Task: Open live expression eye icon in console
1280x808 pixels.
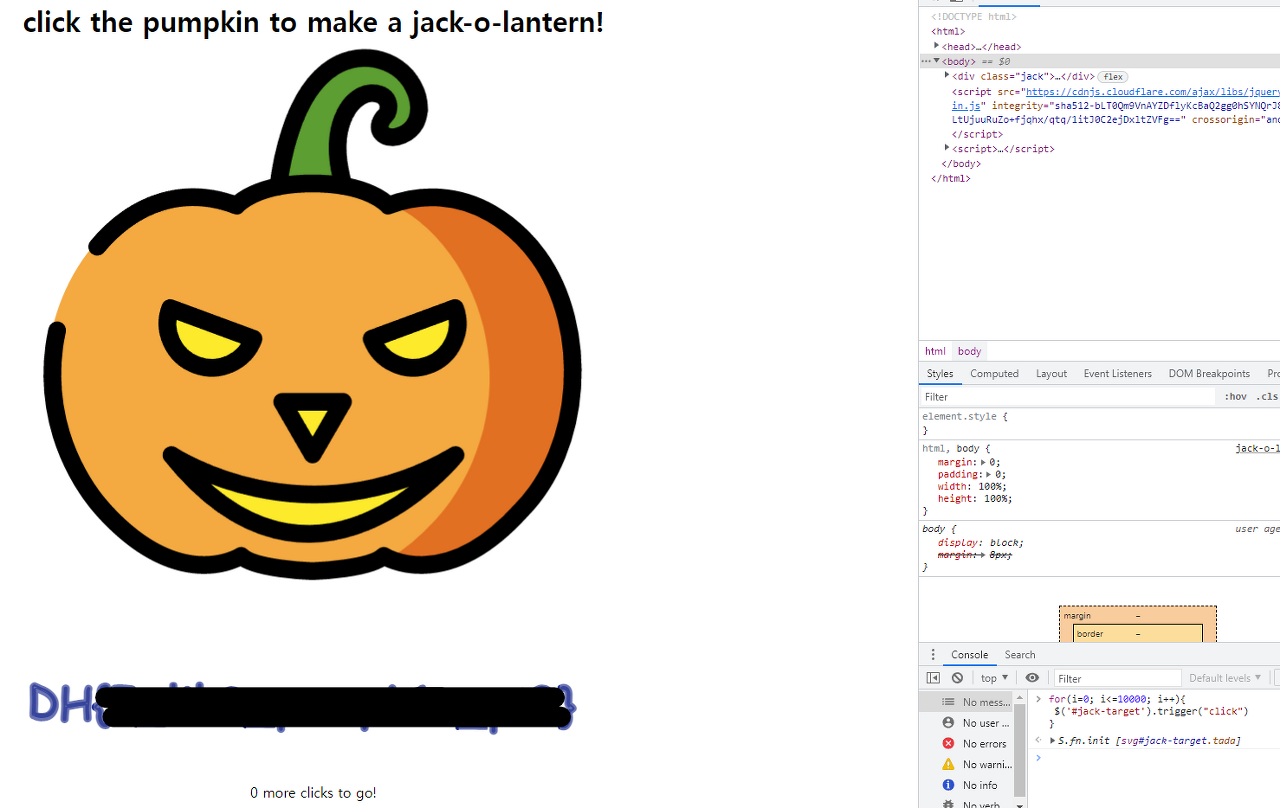Action: 1032,678
